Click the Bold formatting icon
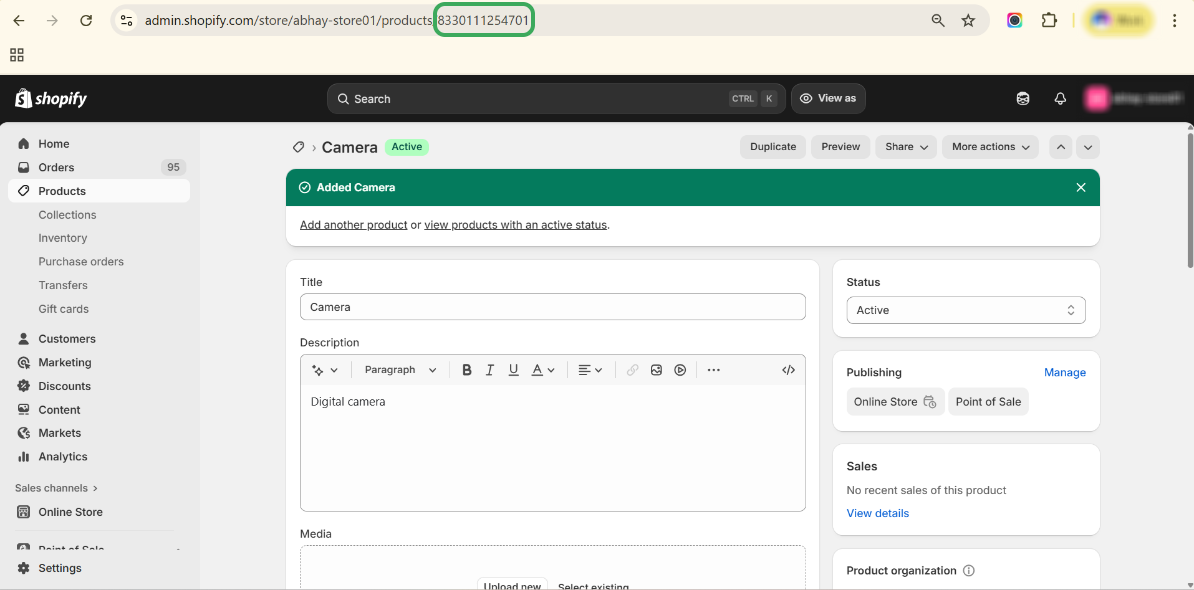1194x590 pixels. (x=466, y=370)
